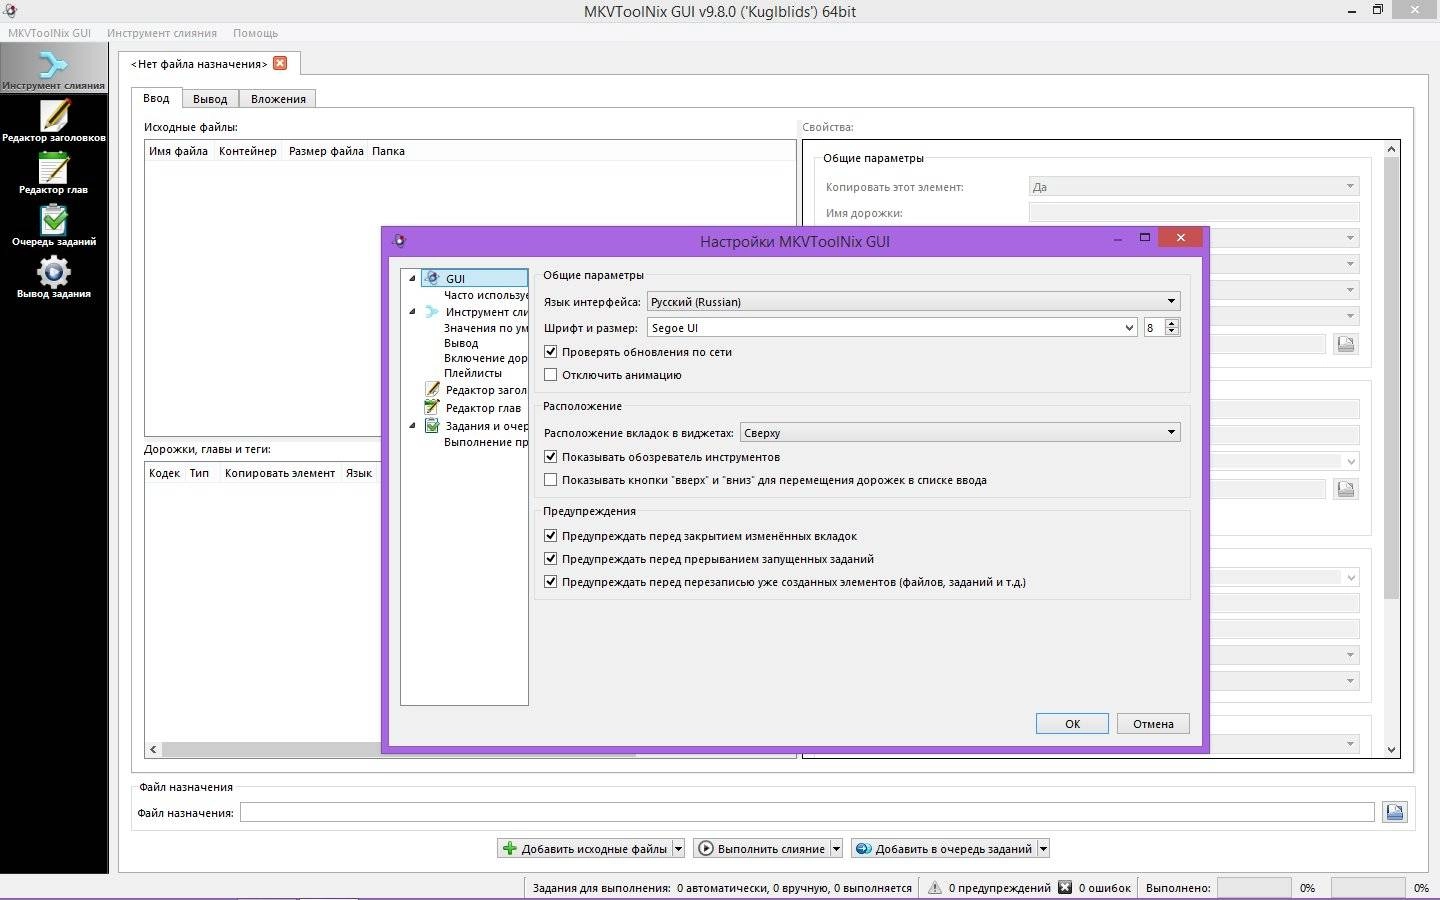Click the font size spinner up arrow
The height and width of the screenshot is (900, 1440).
click(x=1172, y=322)
